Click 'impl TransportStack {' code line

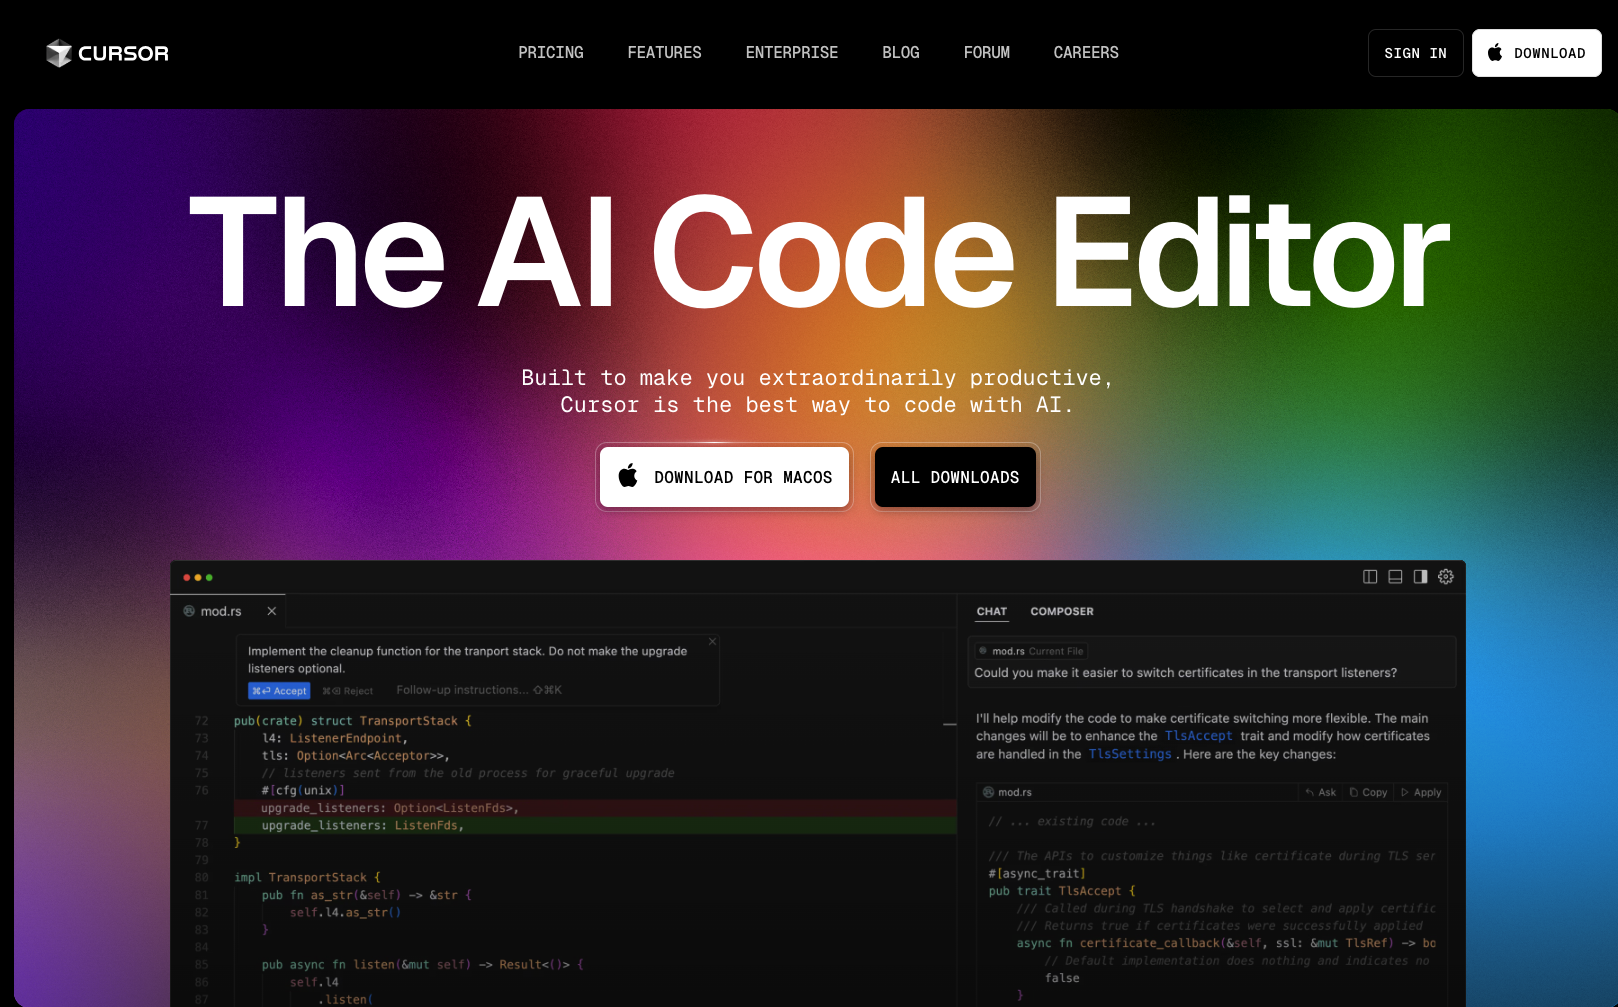(x=307, y=878)
